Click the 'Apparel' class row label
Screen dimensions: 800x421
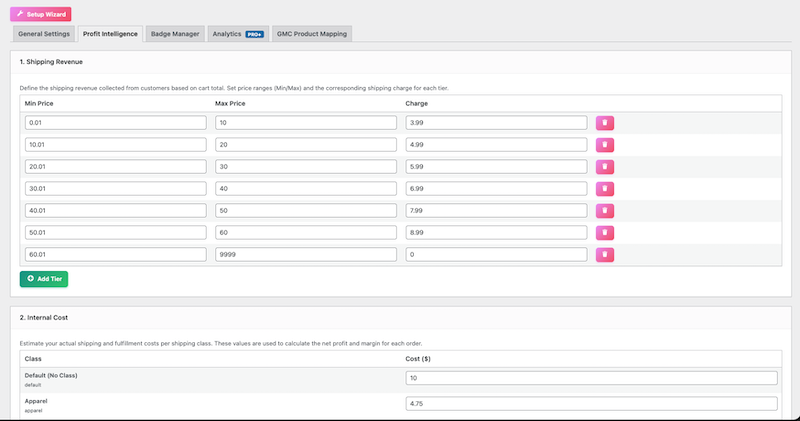pos(36,401)
